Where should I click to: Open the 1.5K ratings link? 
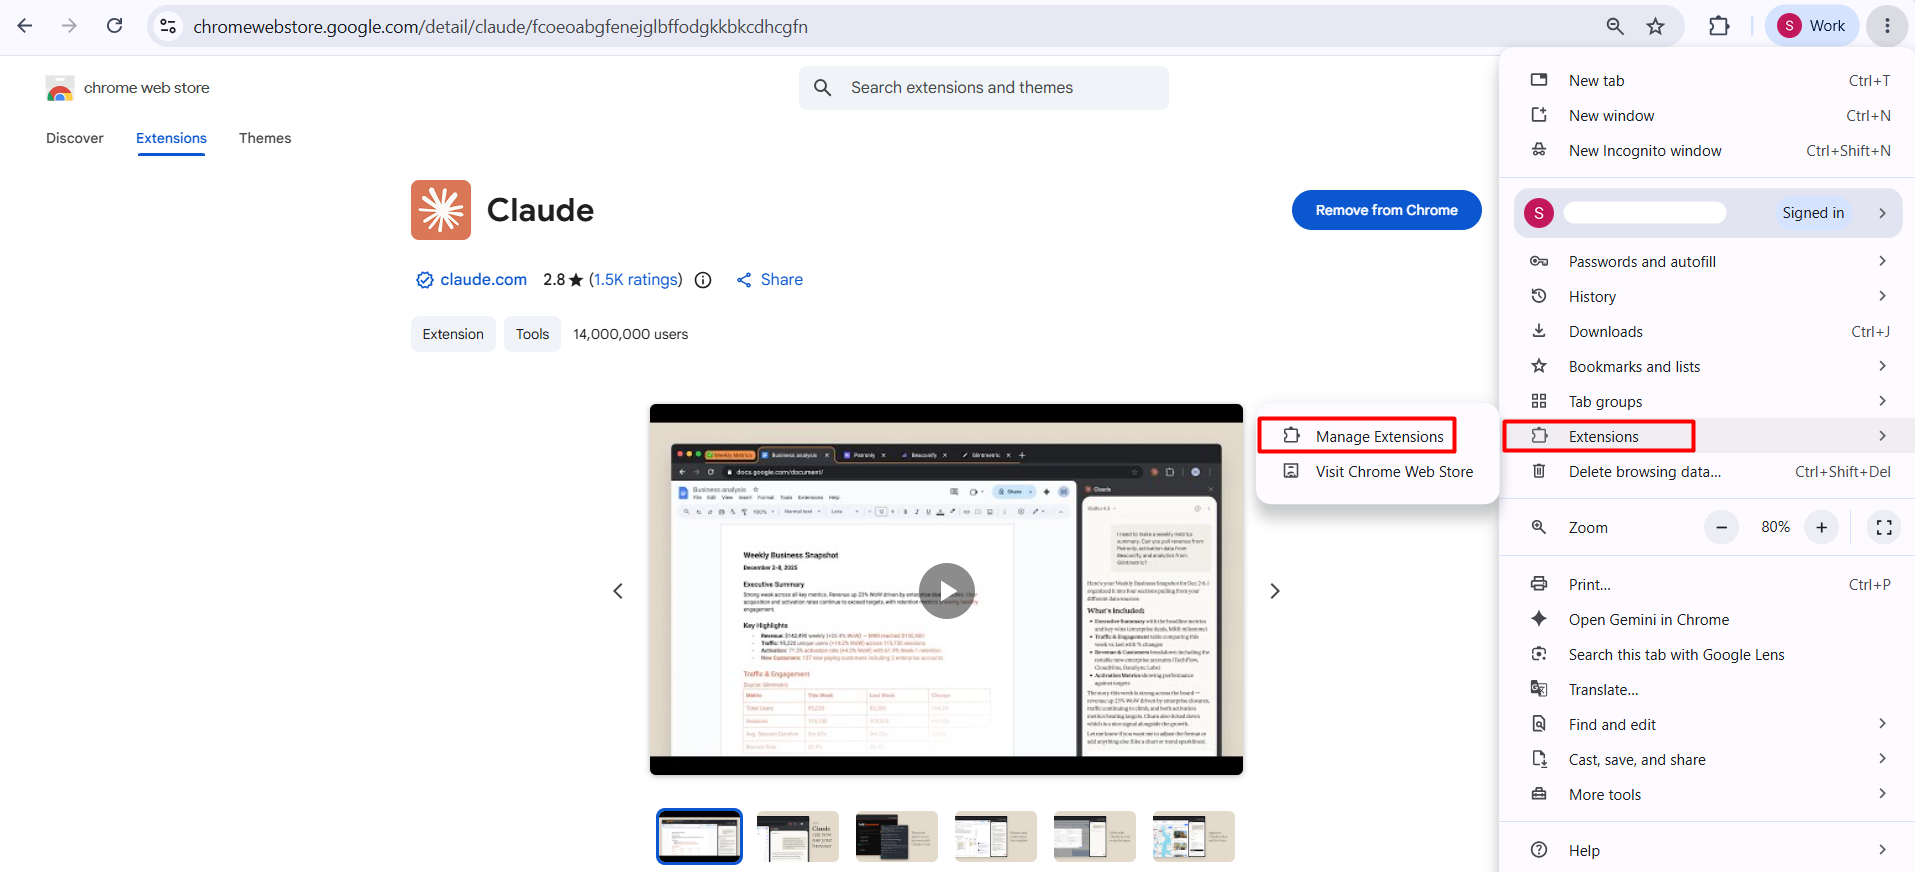pos(636,280)
